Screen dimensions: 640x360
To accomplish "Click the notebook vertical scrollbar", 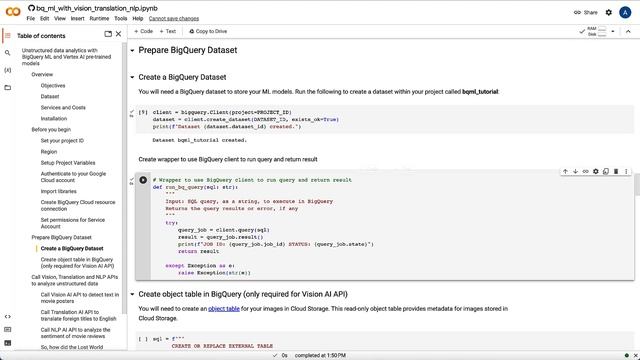I will [637, 184].
